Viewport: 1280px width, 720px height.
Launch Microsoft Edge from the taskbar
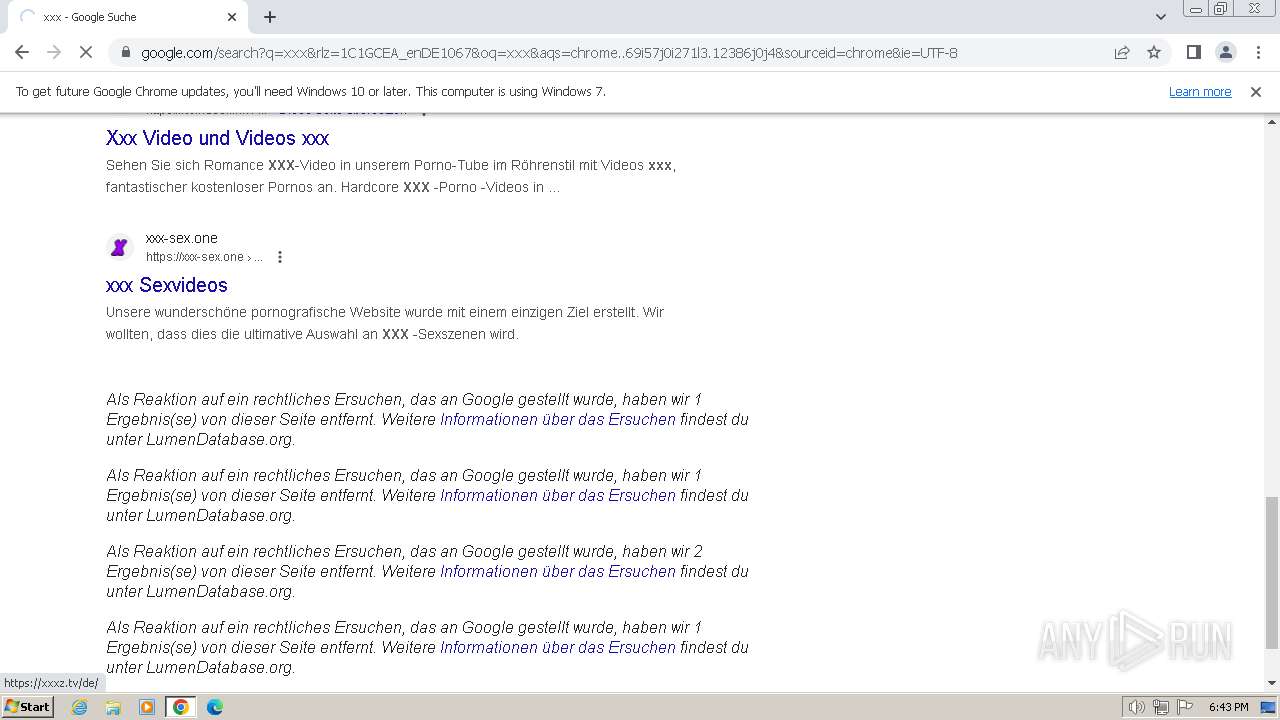[x=214, y=707]
